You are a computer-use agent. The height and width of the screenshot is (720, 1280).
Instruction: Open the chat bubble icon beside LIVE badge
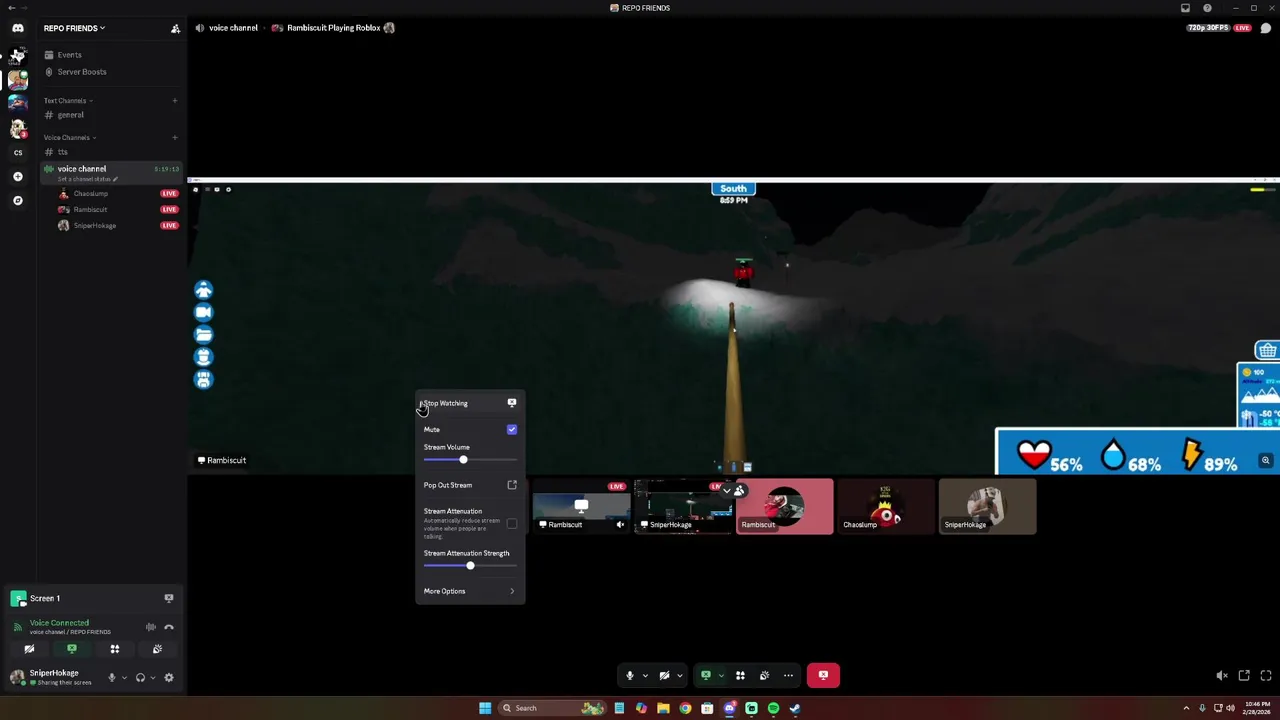click(x=1265, y=28)
